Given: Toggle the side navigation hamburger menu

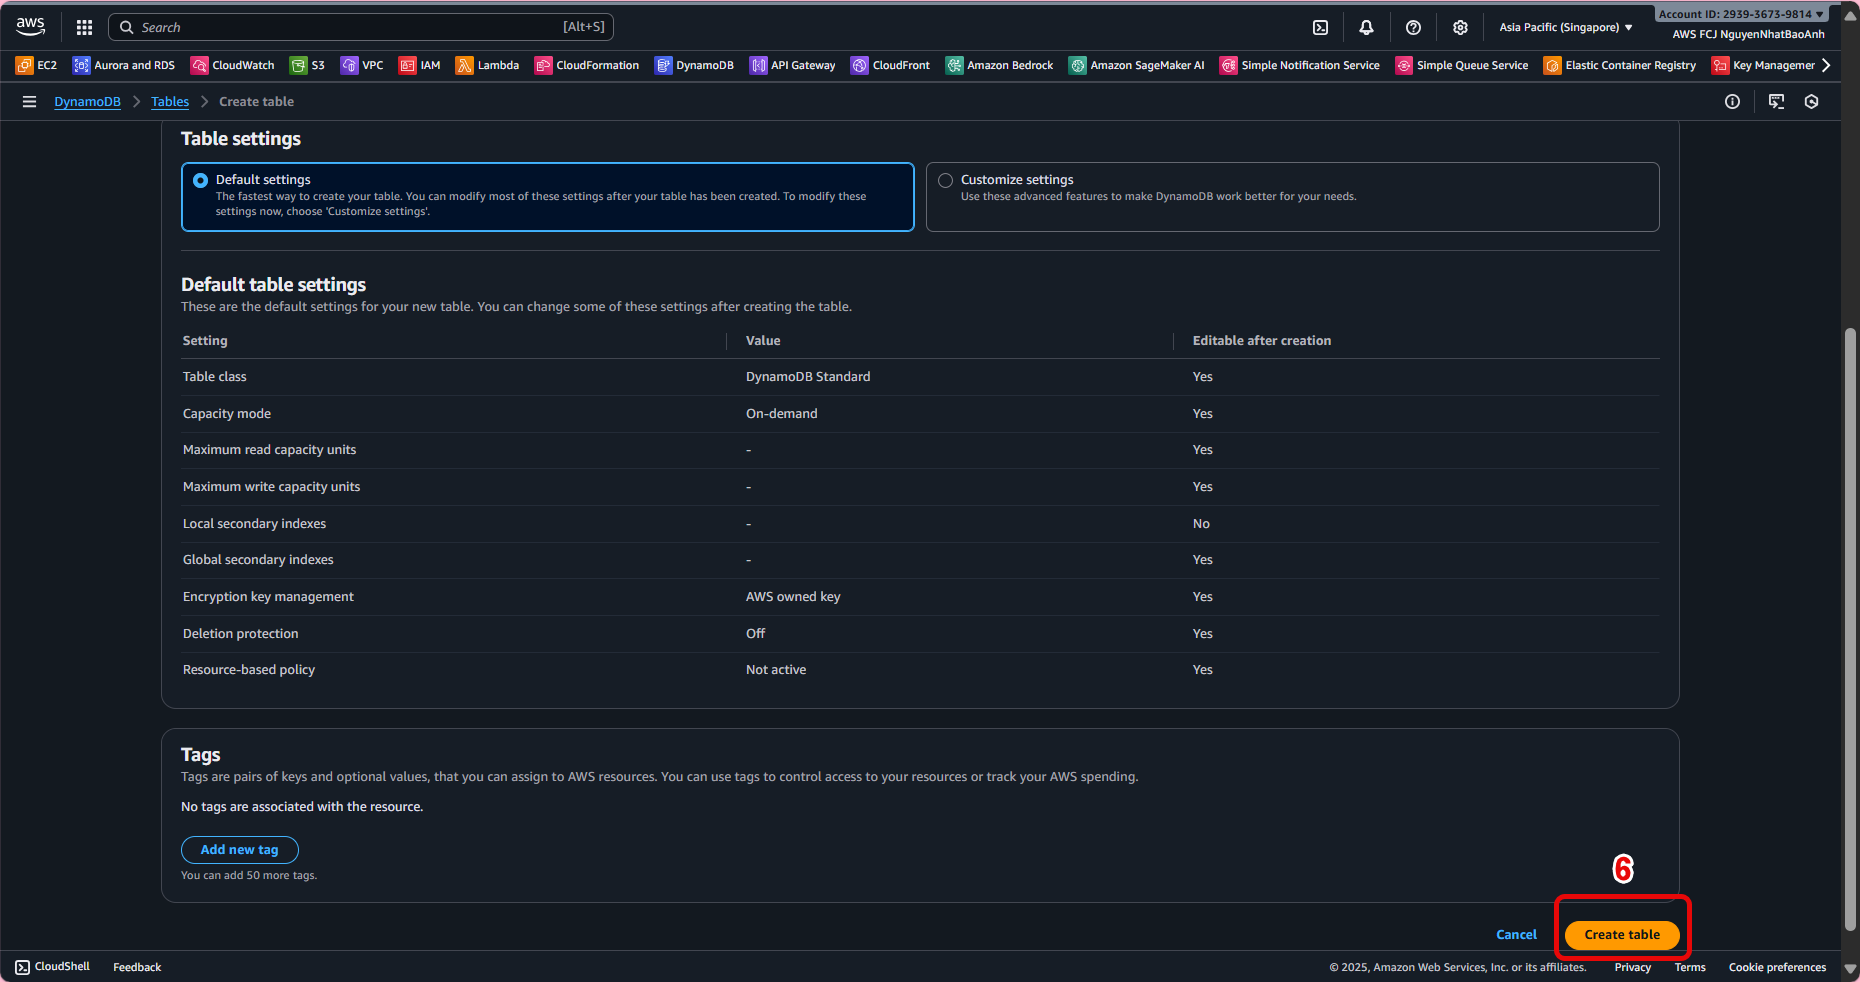Looking at the screenshot, I should [29, 102].
